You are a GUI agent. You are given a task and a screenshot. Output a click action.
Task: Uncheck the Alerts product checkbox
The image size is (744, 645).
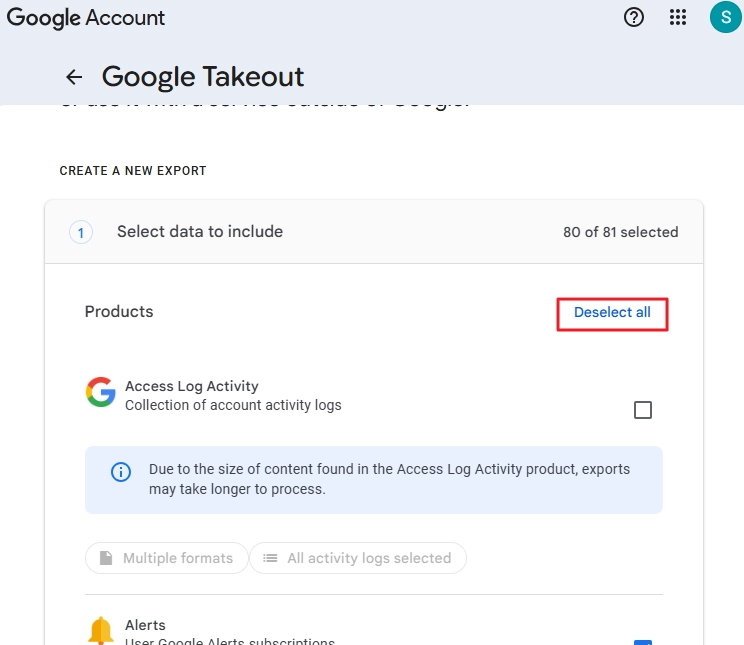643,642
